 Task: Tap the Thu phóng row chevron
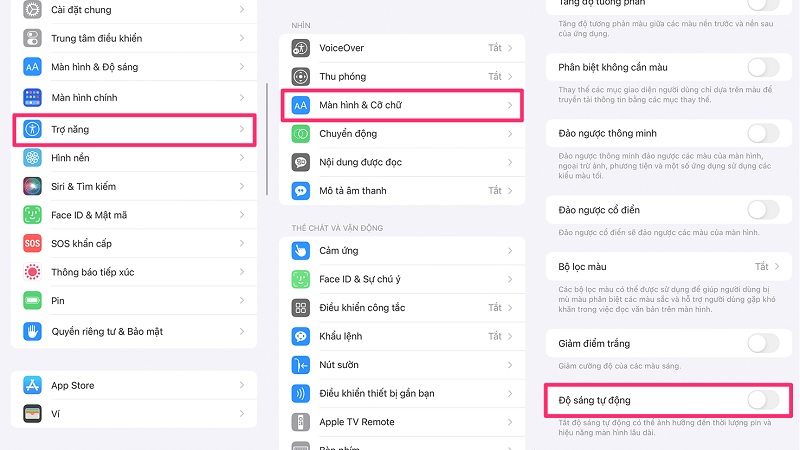click(x=510, y=77)
